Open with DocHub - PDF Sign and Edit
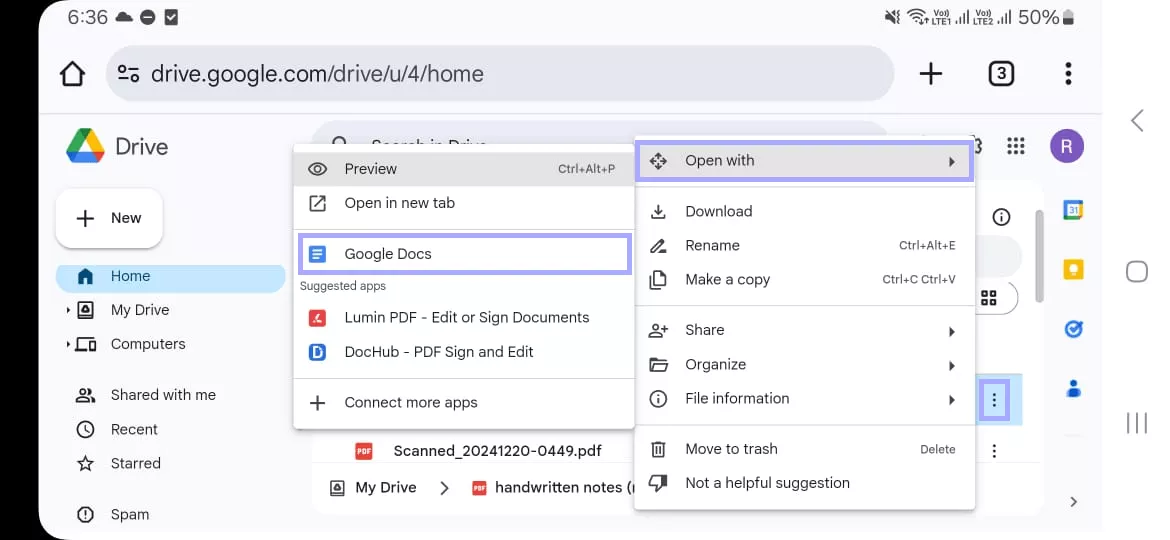This screenshot has width=1170, height=540. [463, 352]
